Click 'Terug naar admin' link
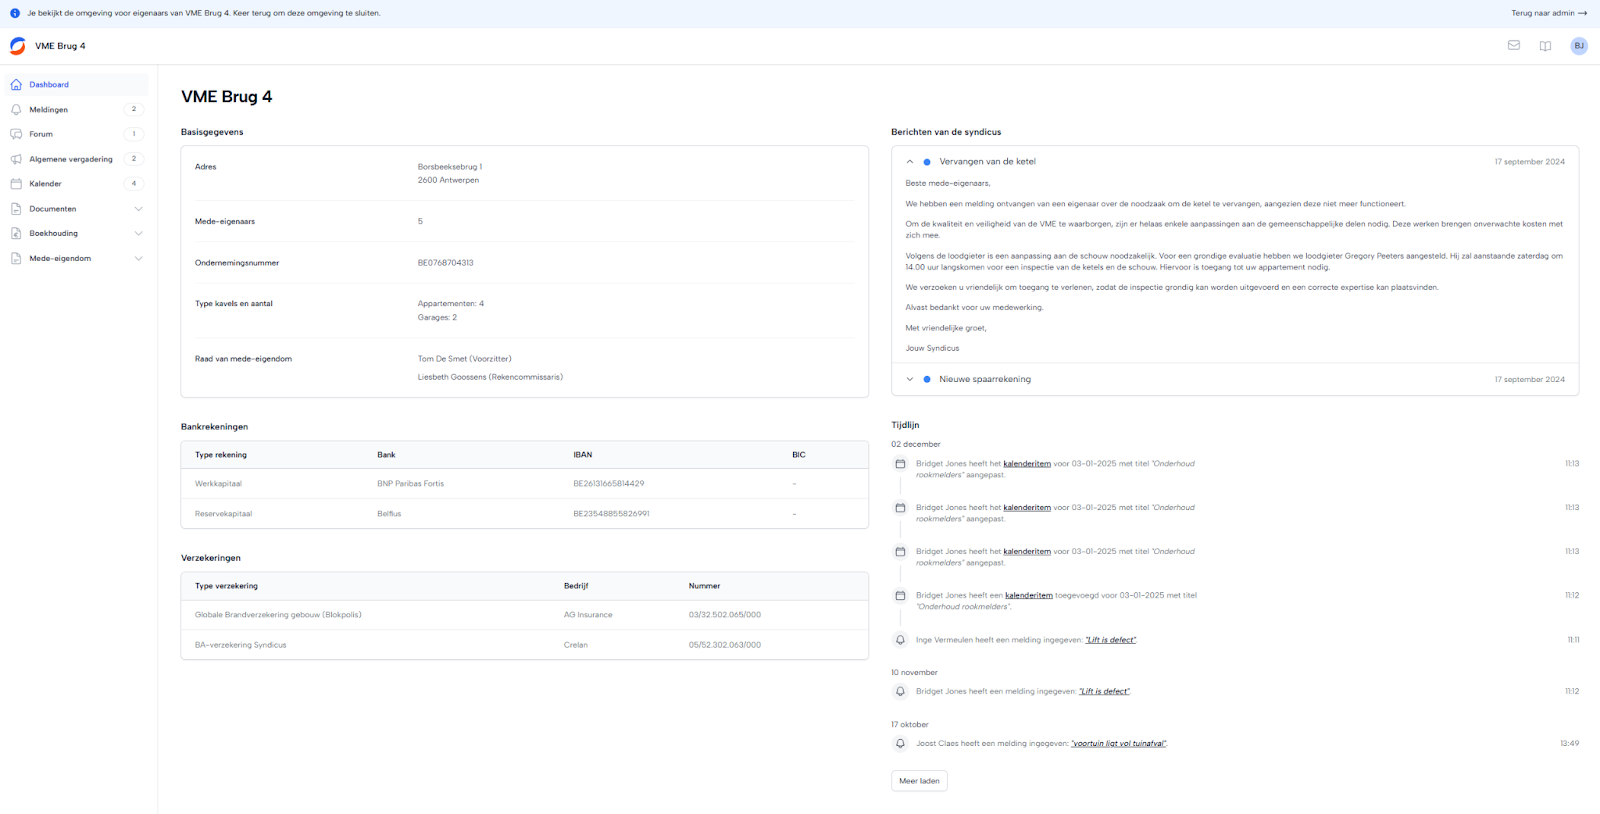Image resolution: width=1600 pixels, height=814 pixels. coord(1548,13)
